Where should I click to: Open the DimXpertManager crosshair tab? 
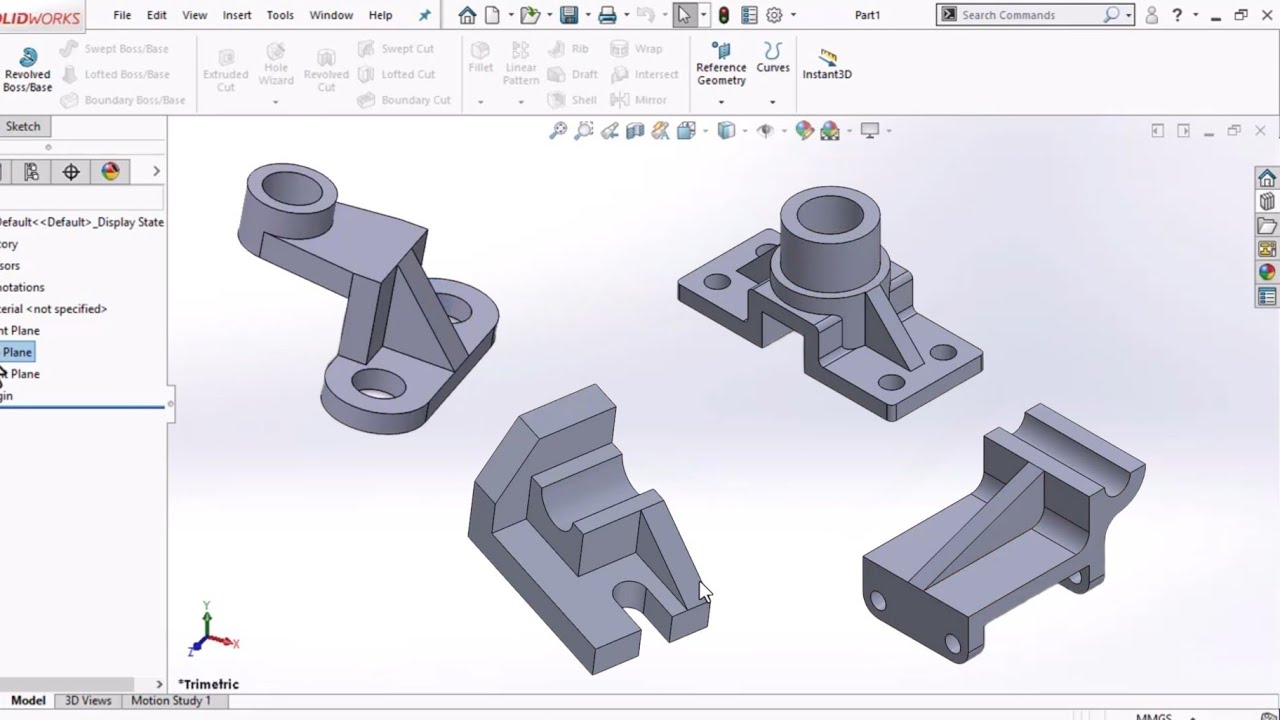pyautogui.click(x=71, y=172)
